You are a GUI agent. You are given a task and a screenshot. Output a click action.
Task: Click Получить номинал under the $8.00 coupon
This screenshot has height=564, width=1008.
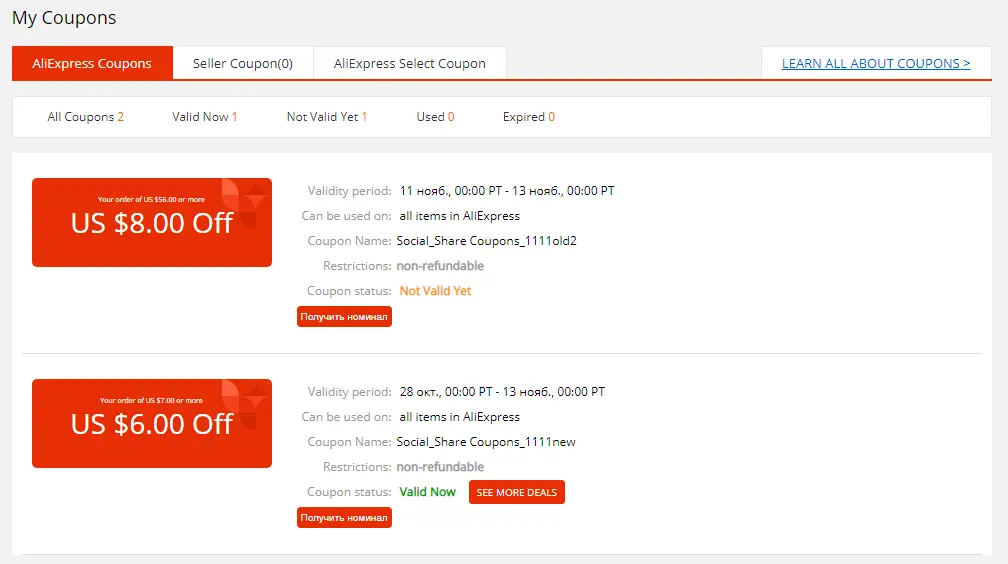344,316
